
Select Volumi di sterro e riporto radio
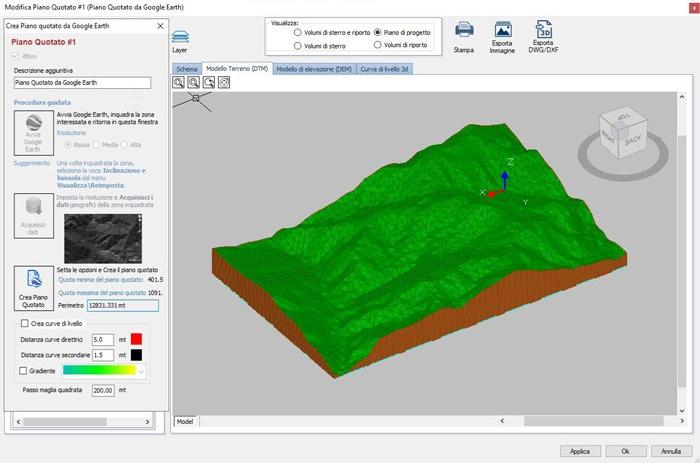(x=298, y=32)
